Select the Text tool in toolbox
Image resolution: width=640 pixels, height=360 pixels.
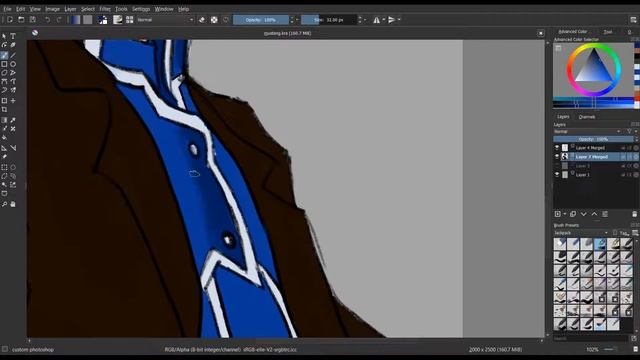tap(13, 36)
